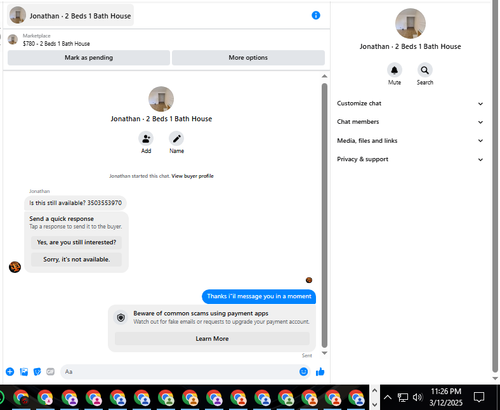Expand Privacy & support section

[x=410, y=159]
